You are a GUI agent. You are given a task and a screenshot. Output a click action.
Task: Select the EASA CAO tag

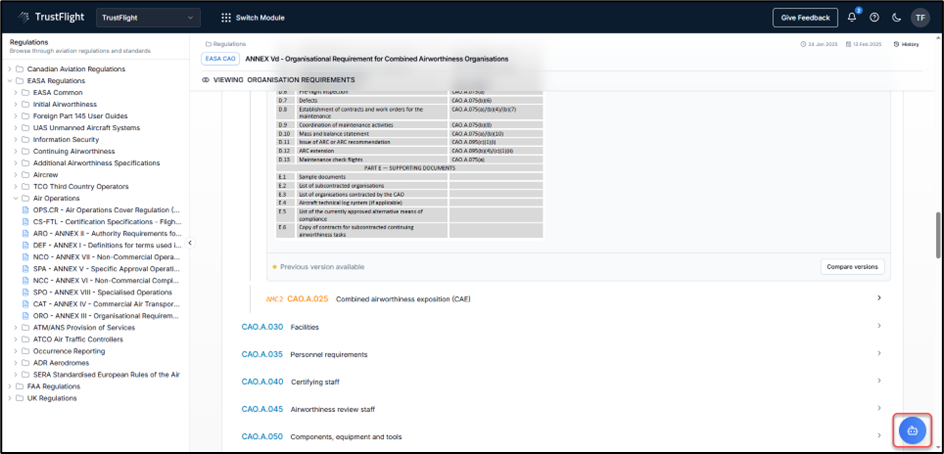220,59
